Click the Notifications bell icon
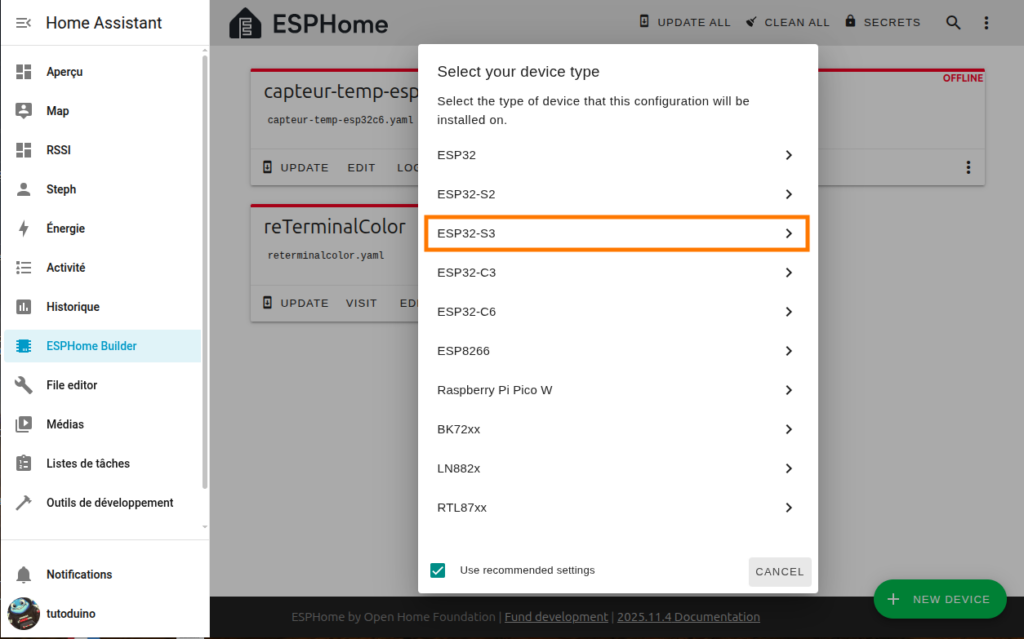 pos(24,574)
